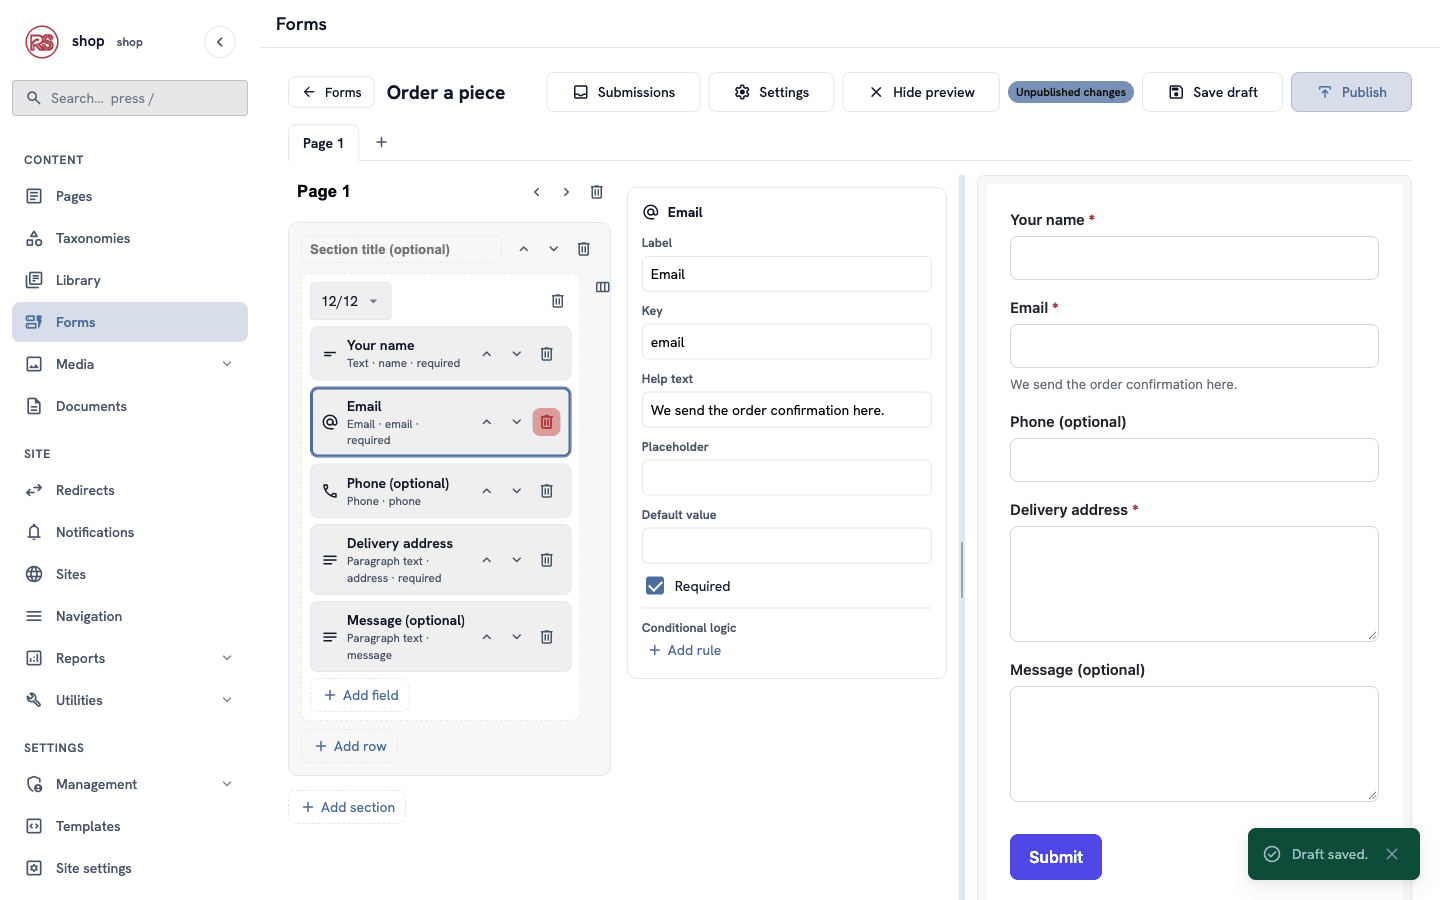Add a new page with plus icon

point(381,142)
